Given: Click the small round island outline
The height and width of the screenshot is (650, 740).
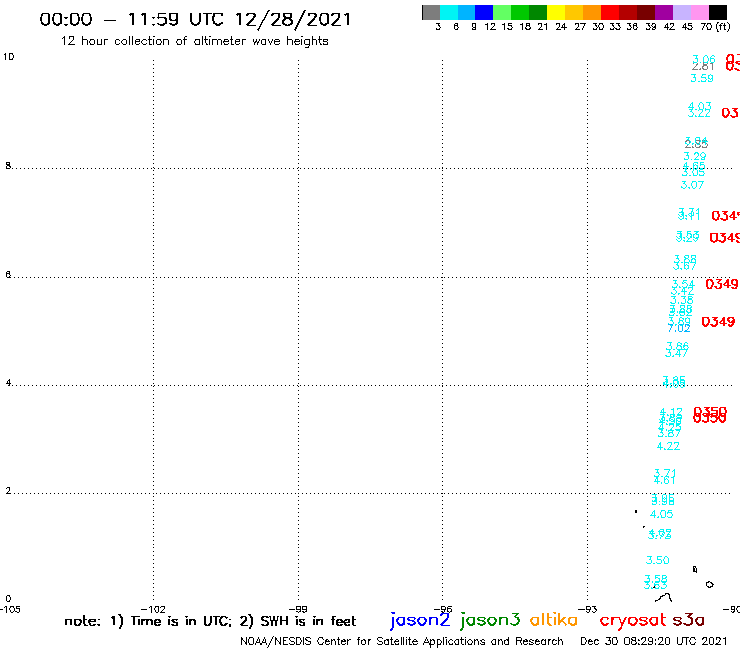Looking at the screenshot, I should (x=709, y=584).
